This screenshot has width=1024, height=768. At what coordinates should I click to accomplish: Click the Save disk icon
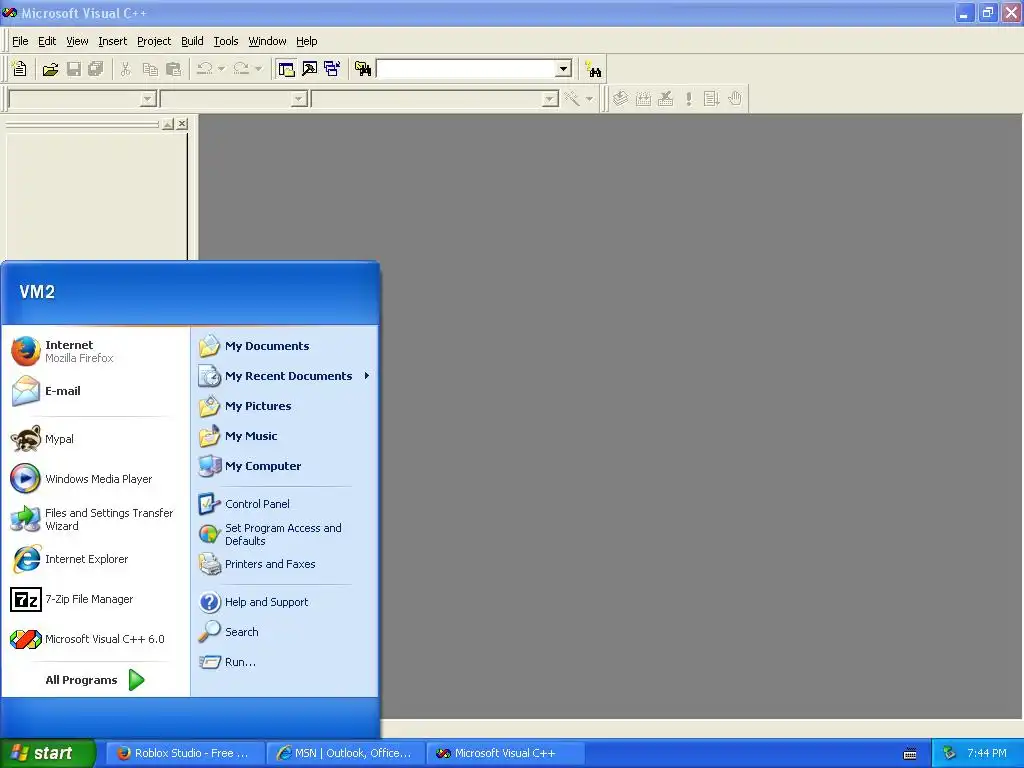[74, 69]
